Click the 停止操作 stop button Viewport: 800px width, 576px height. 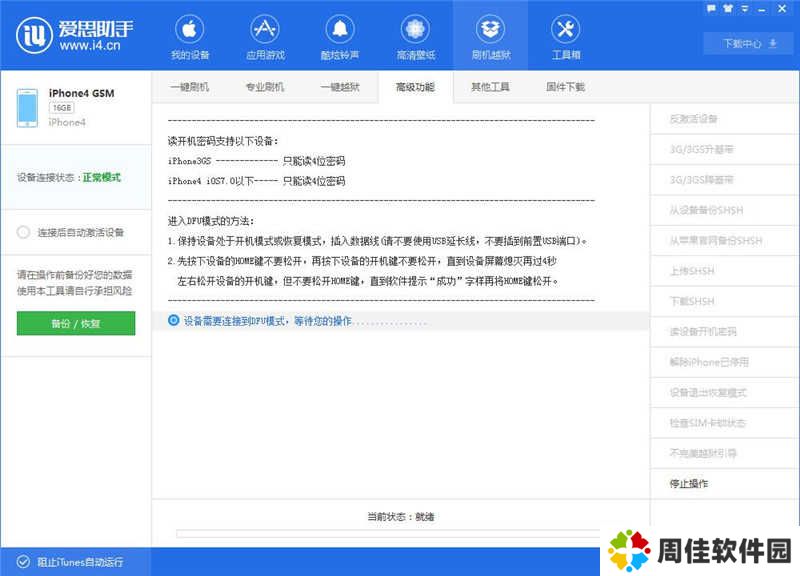point(724,484)
